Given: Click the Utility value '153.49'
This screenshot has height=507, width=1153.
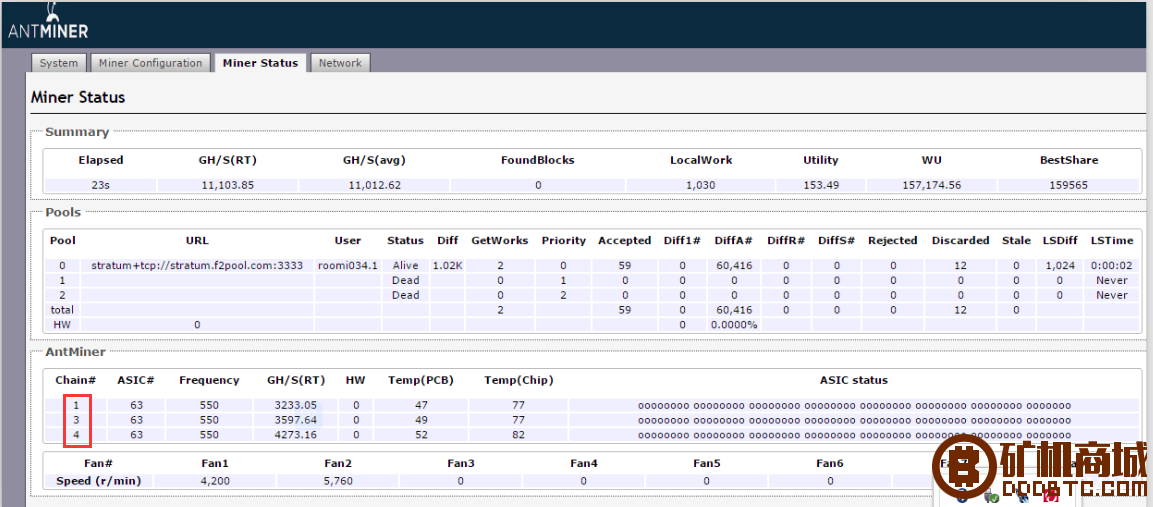Looking at the screenshot, I should pos(821,185).
